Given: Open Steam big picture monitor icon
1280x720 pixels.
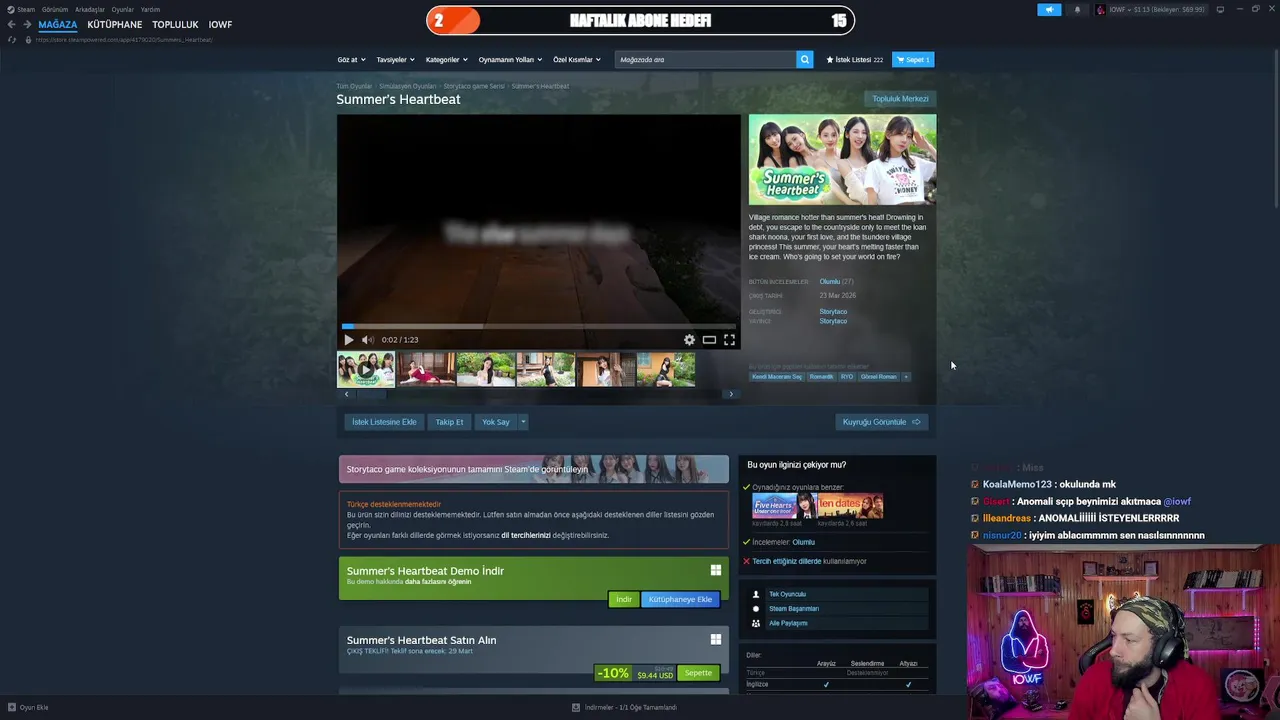Looking at the screenshot, I should point(1220,10).
